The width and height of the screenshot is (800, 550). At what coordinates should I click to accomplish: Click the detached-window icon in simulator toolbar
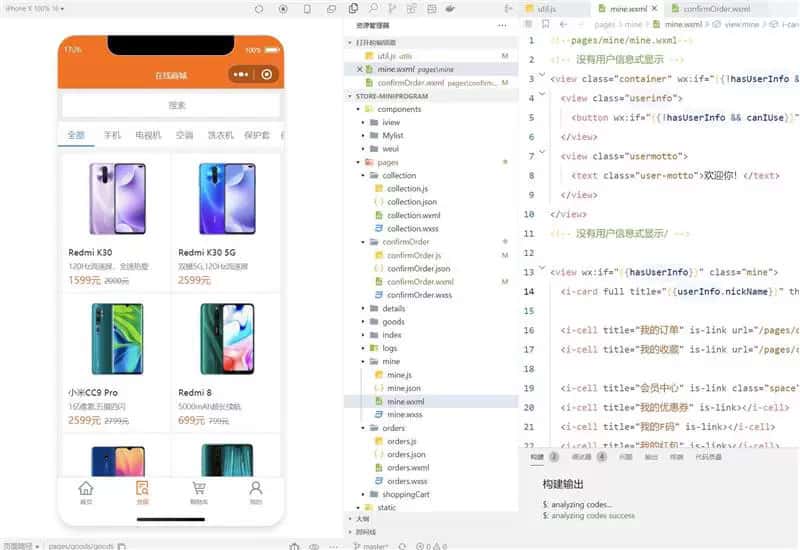click(331, 9)
